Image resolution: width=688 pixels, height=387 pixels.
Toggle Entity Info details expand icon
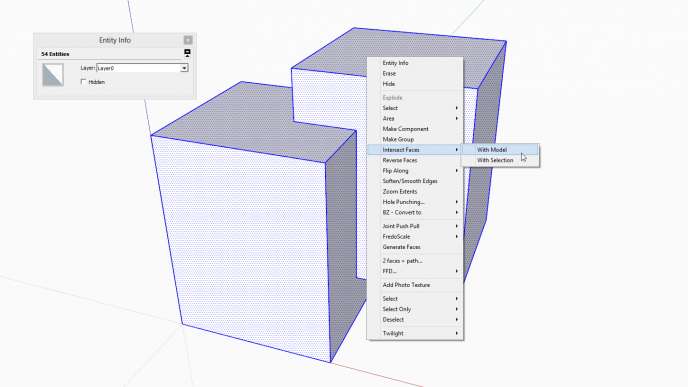[187, 54]
